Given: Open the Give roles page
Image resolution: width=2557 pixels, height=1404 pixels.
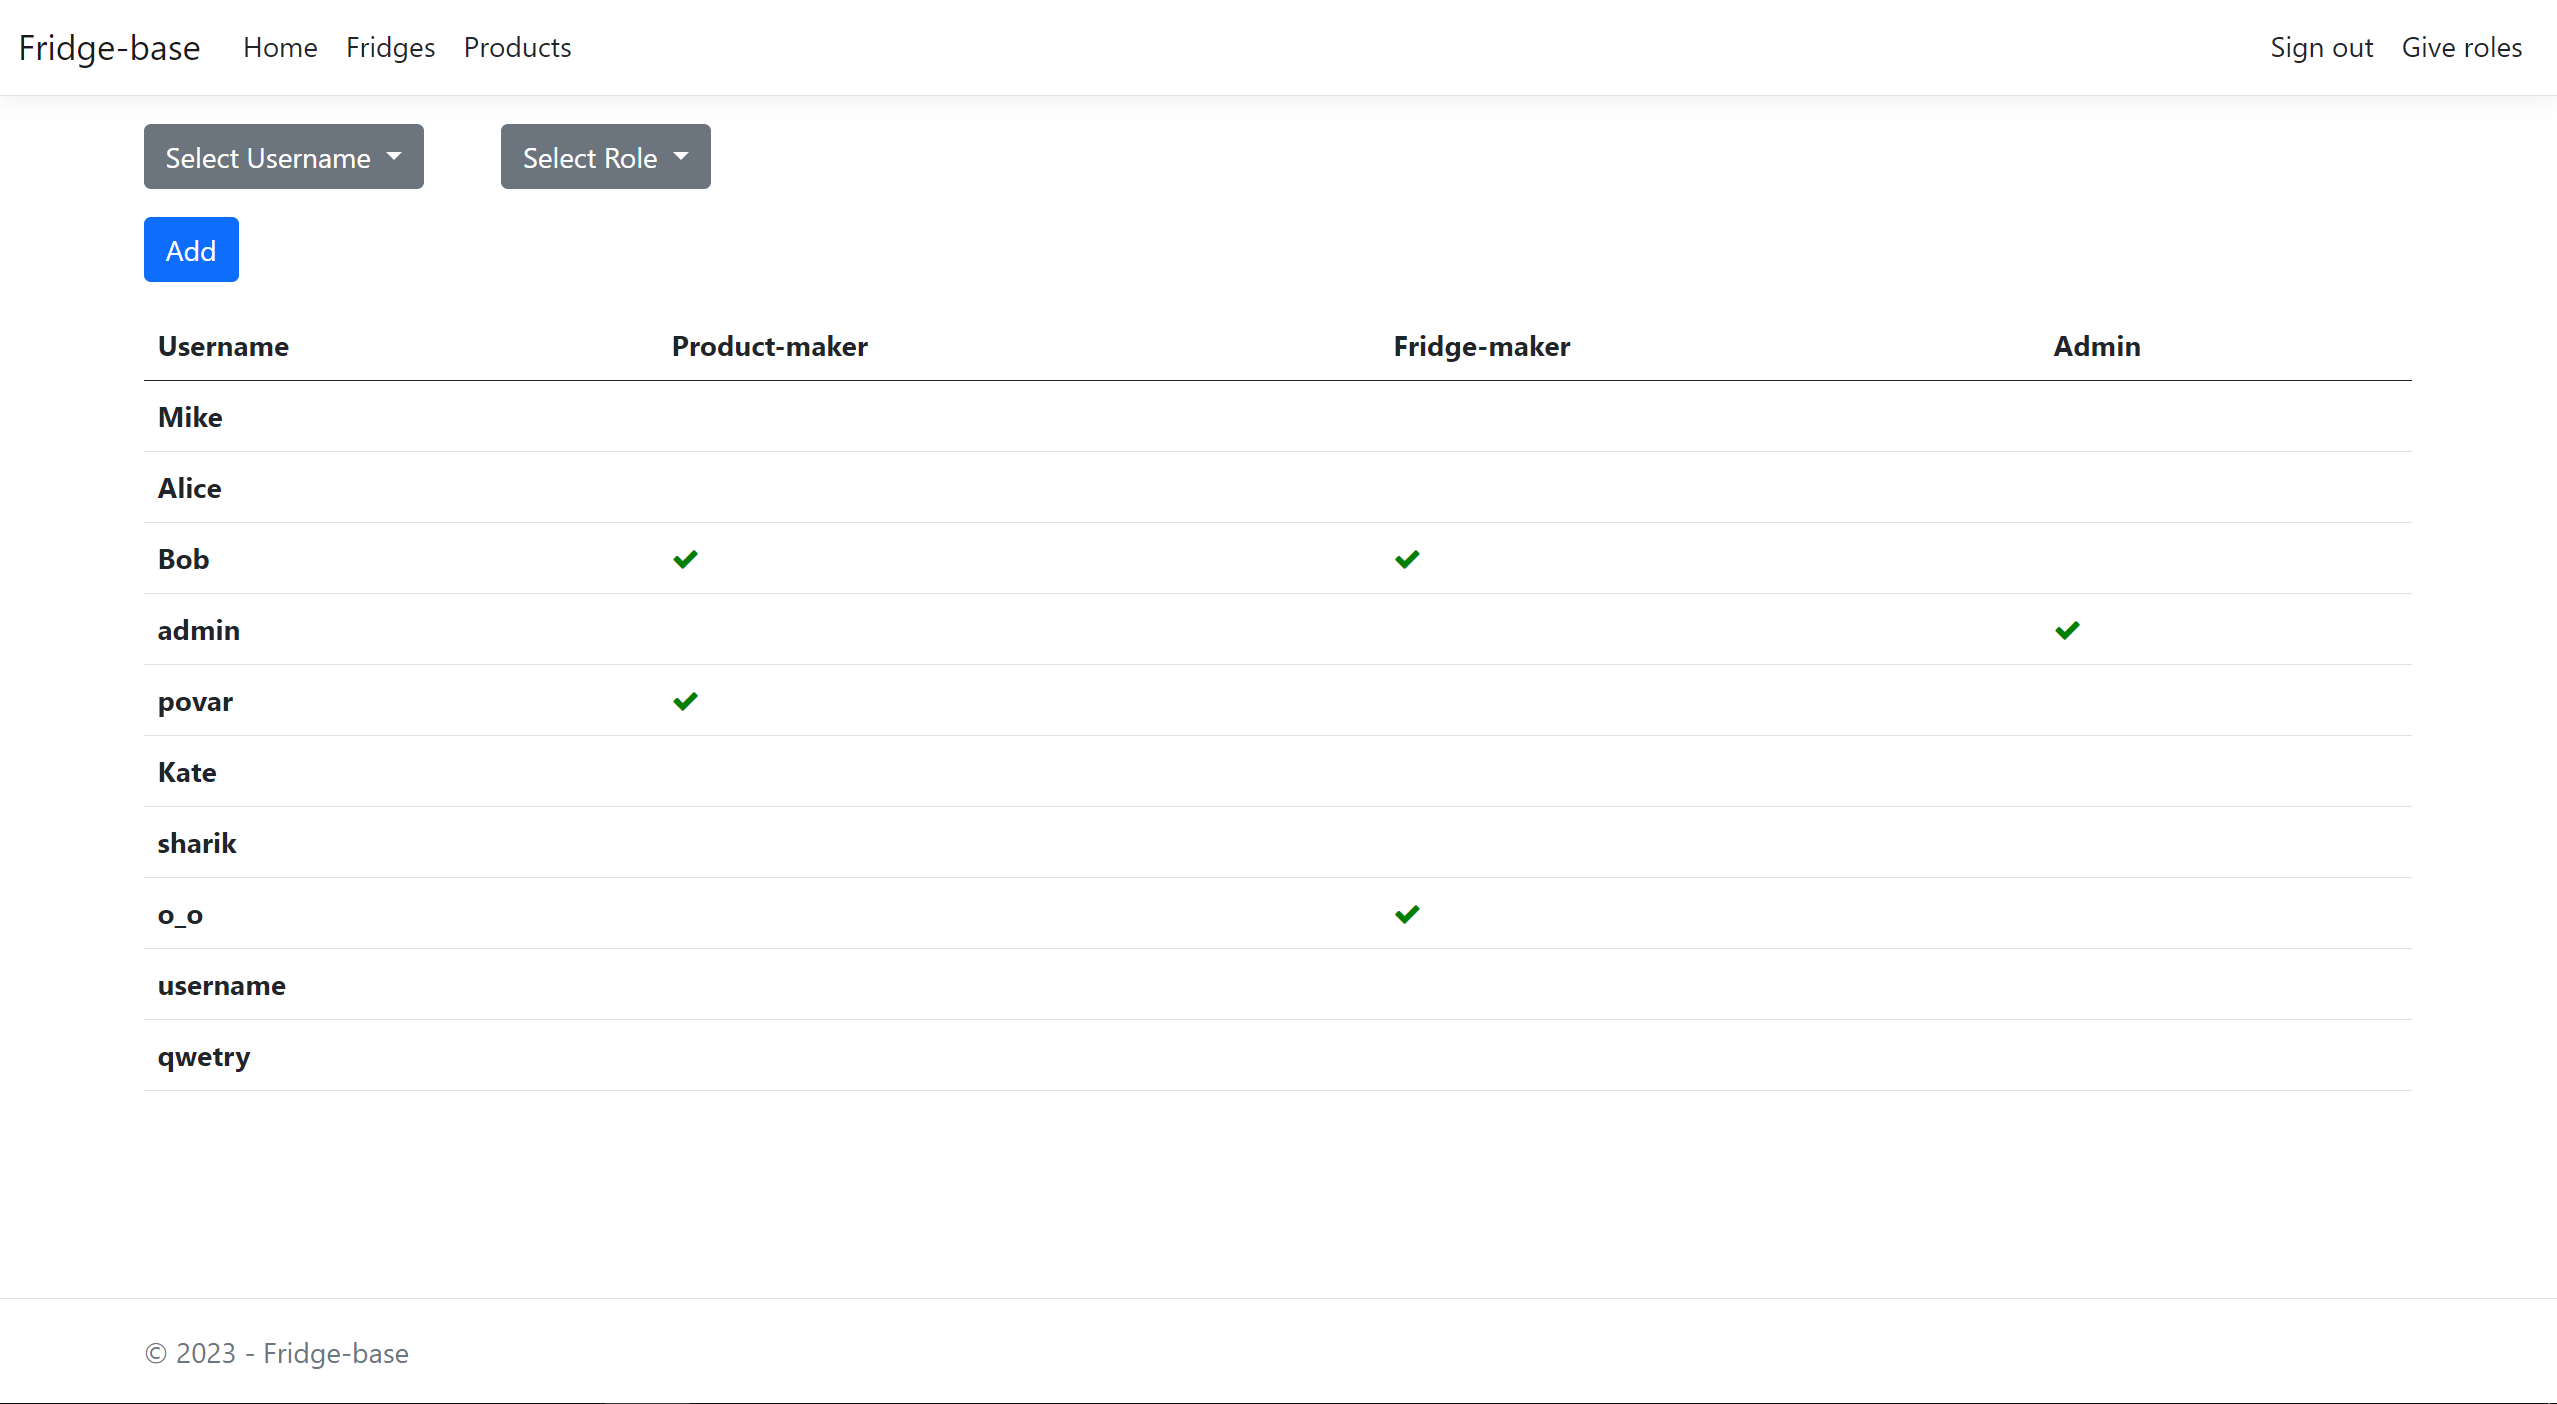Looking at the screenshot, I should pyautogui.click(x=2462, y=47).
